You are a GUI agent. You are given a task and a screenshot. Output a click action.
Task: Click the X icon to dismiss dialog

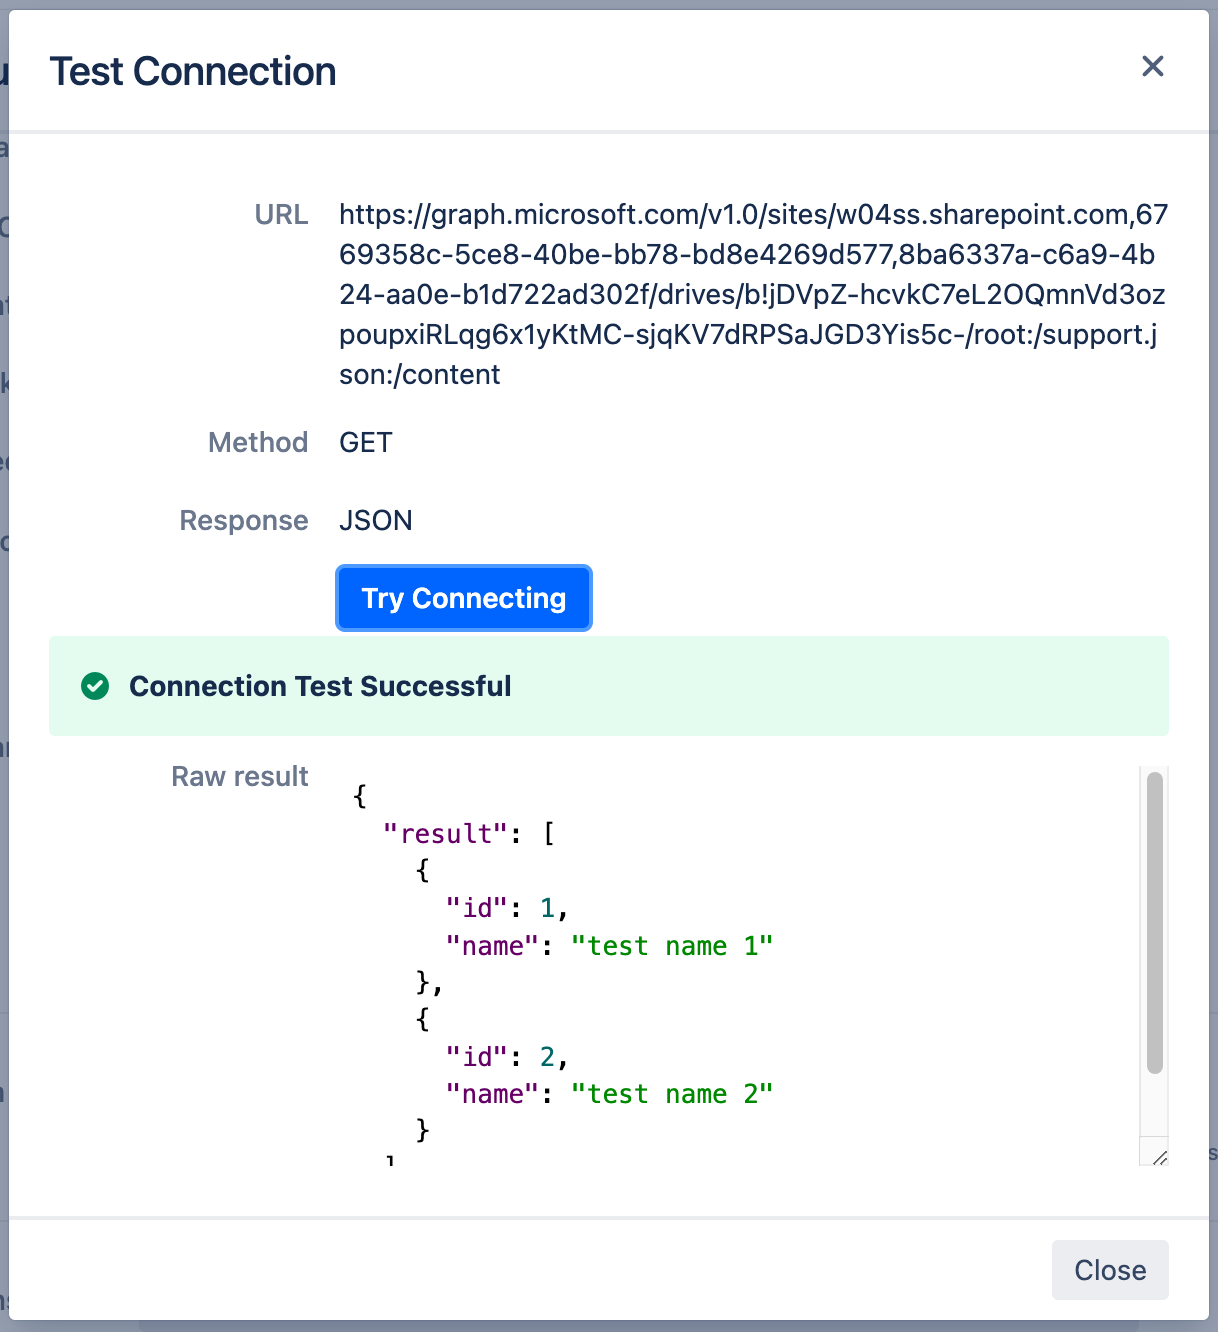tap(1152, 67)
